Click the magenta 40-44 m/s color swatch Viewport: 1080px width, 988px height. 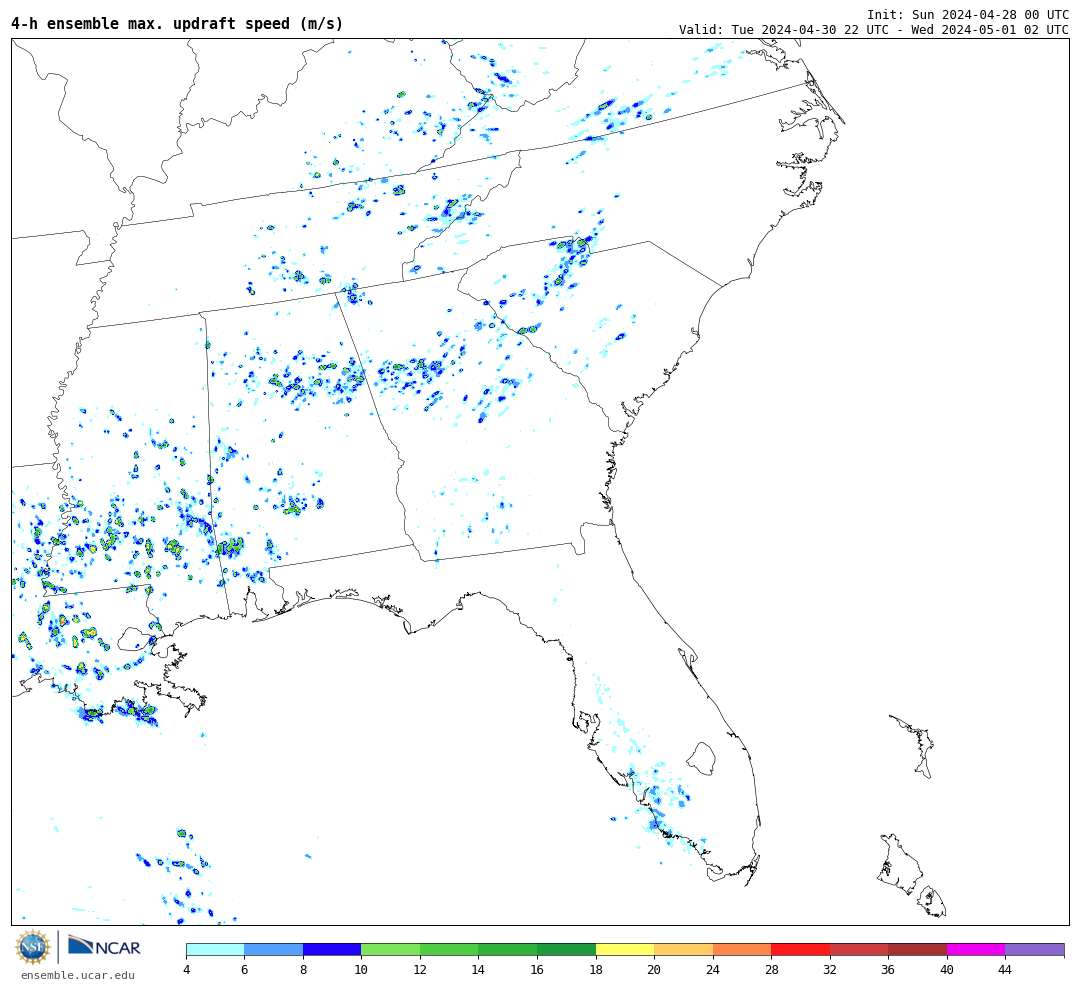click(x=976, y=949)
